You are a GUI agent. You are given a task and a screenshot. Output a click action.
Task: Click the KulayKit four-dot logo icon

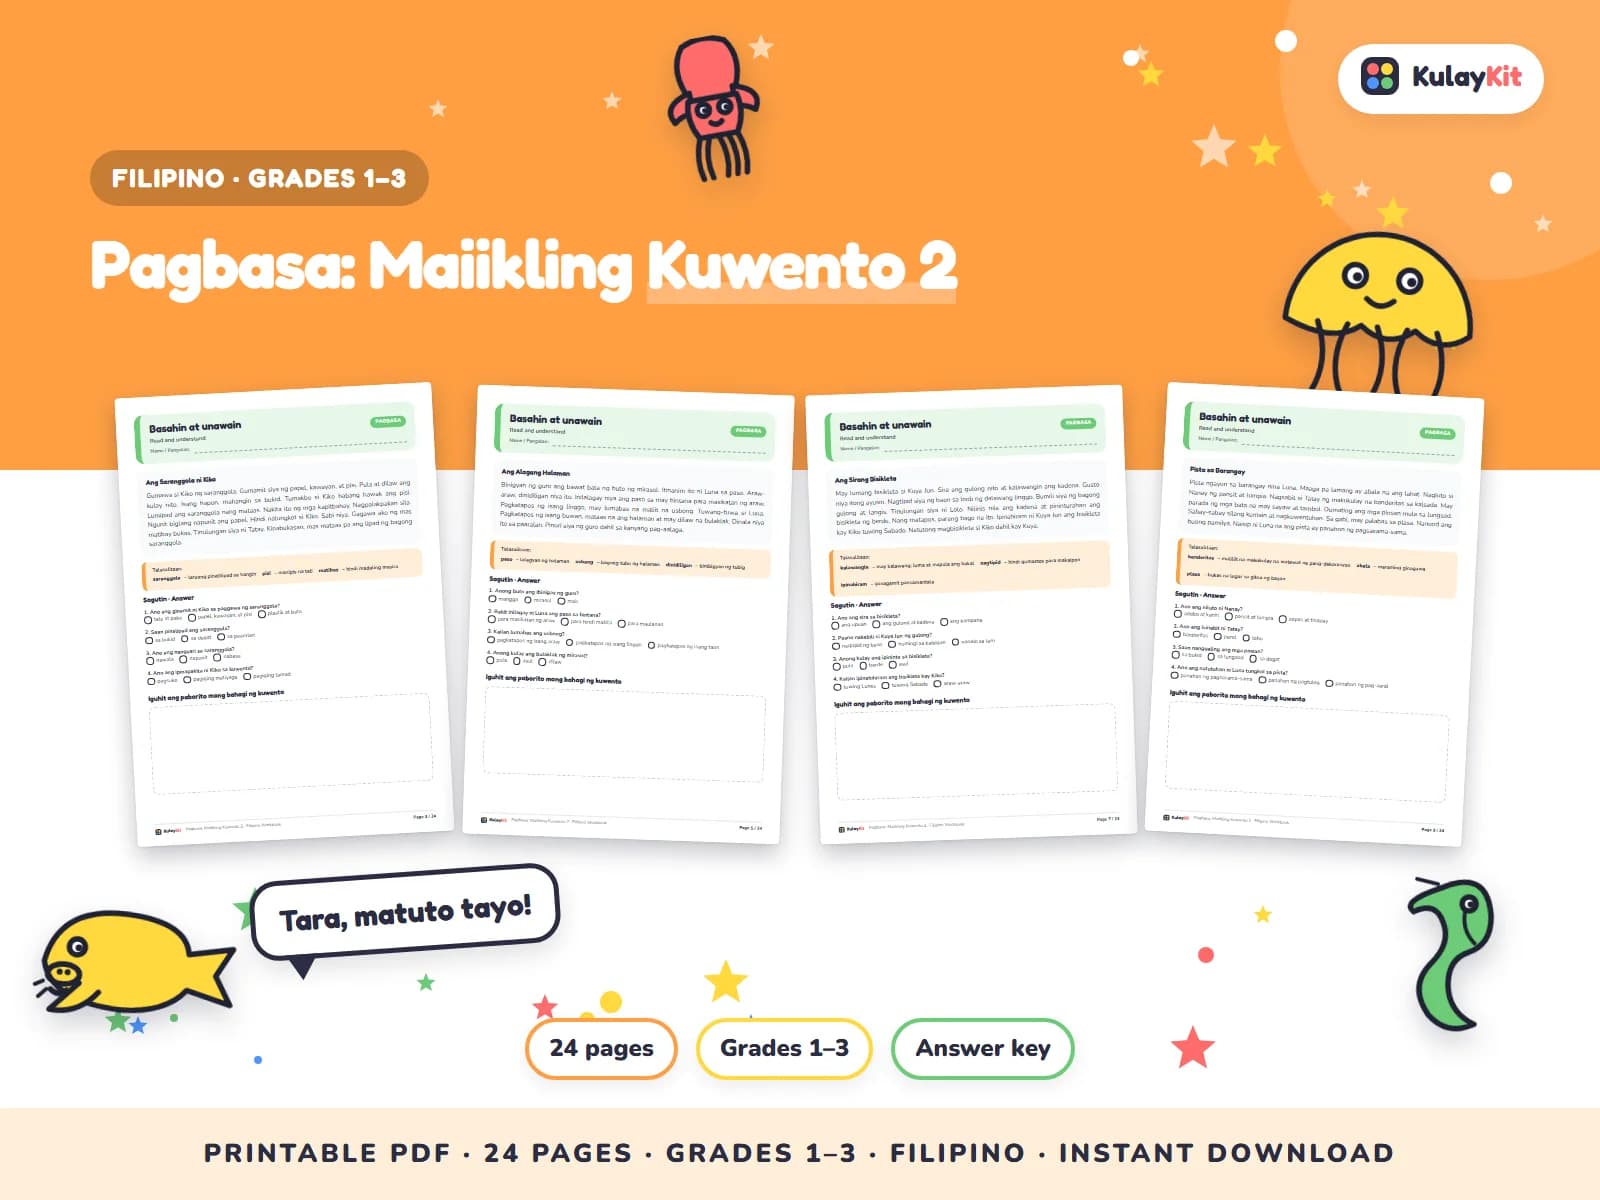1380,77
